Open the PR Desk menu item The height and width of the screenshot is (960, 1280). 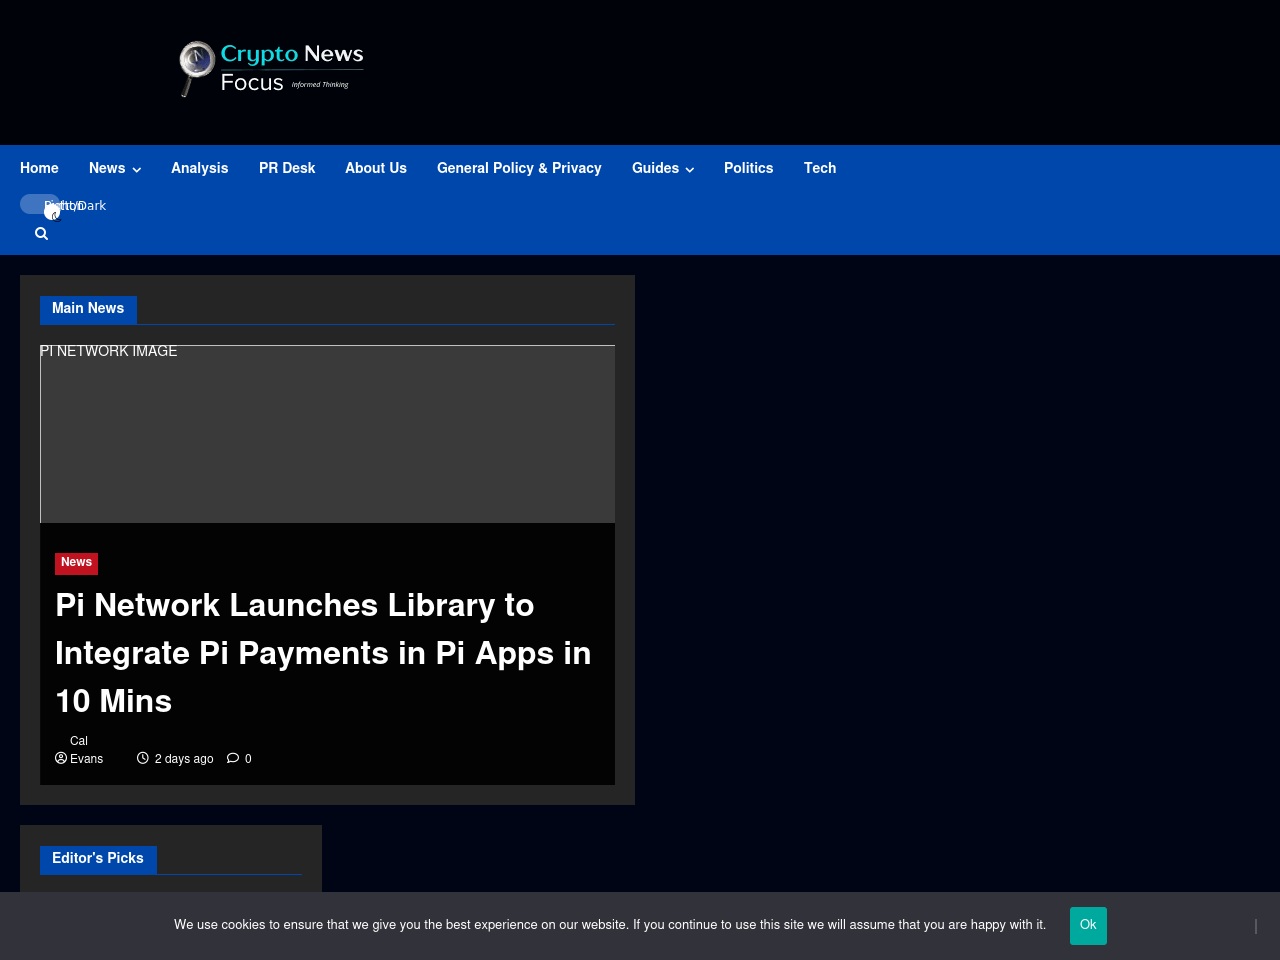coord(287,168)
